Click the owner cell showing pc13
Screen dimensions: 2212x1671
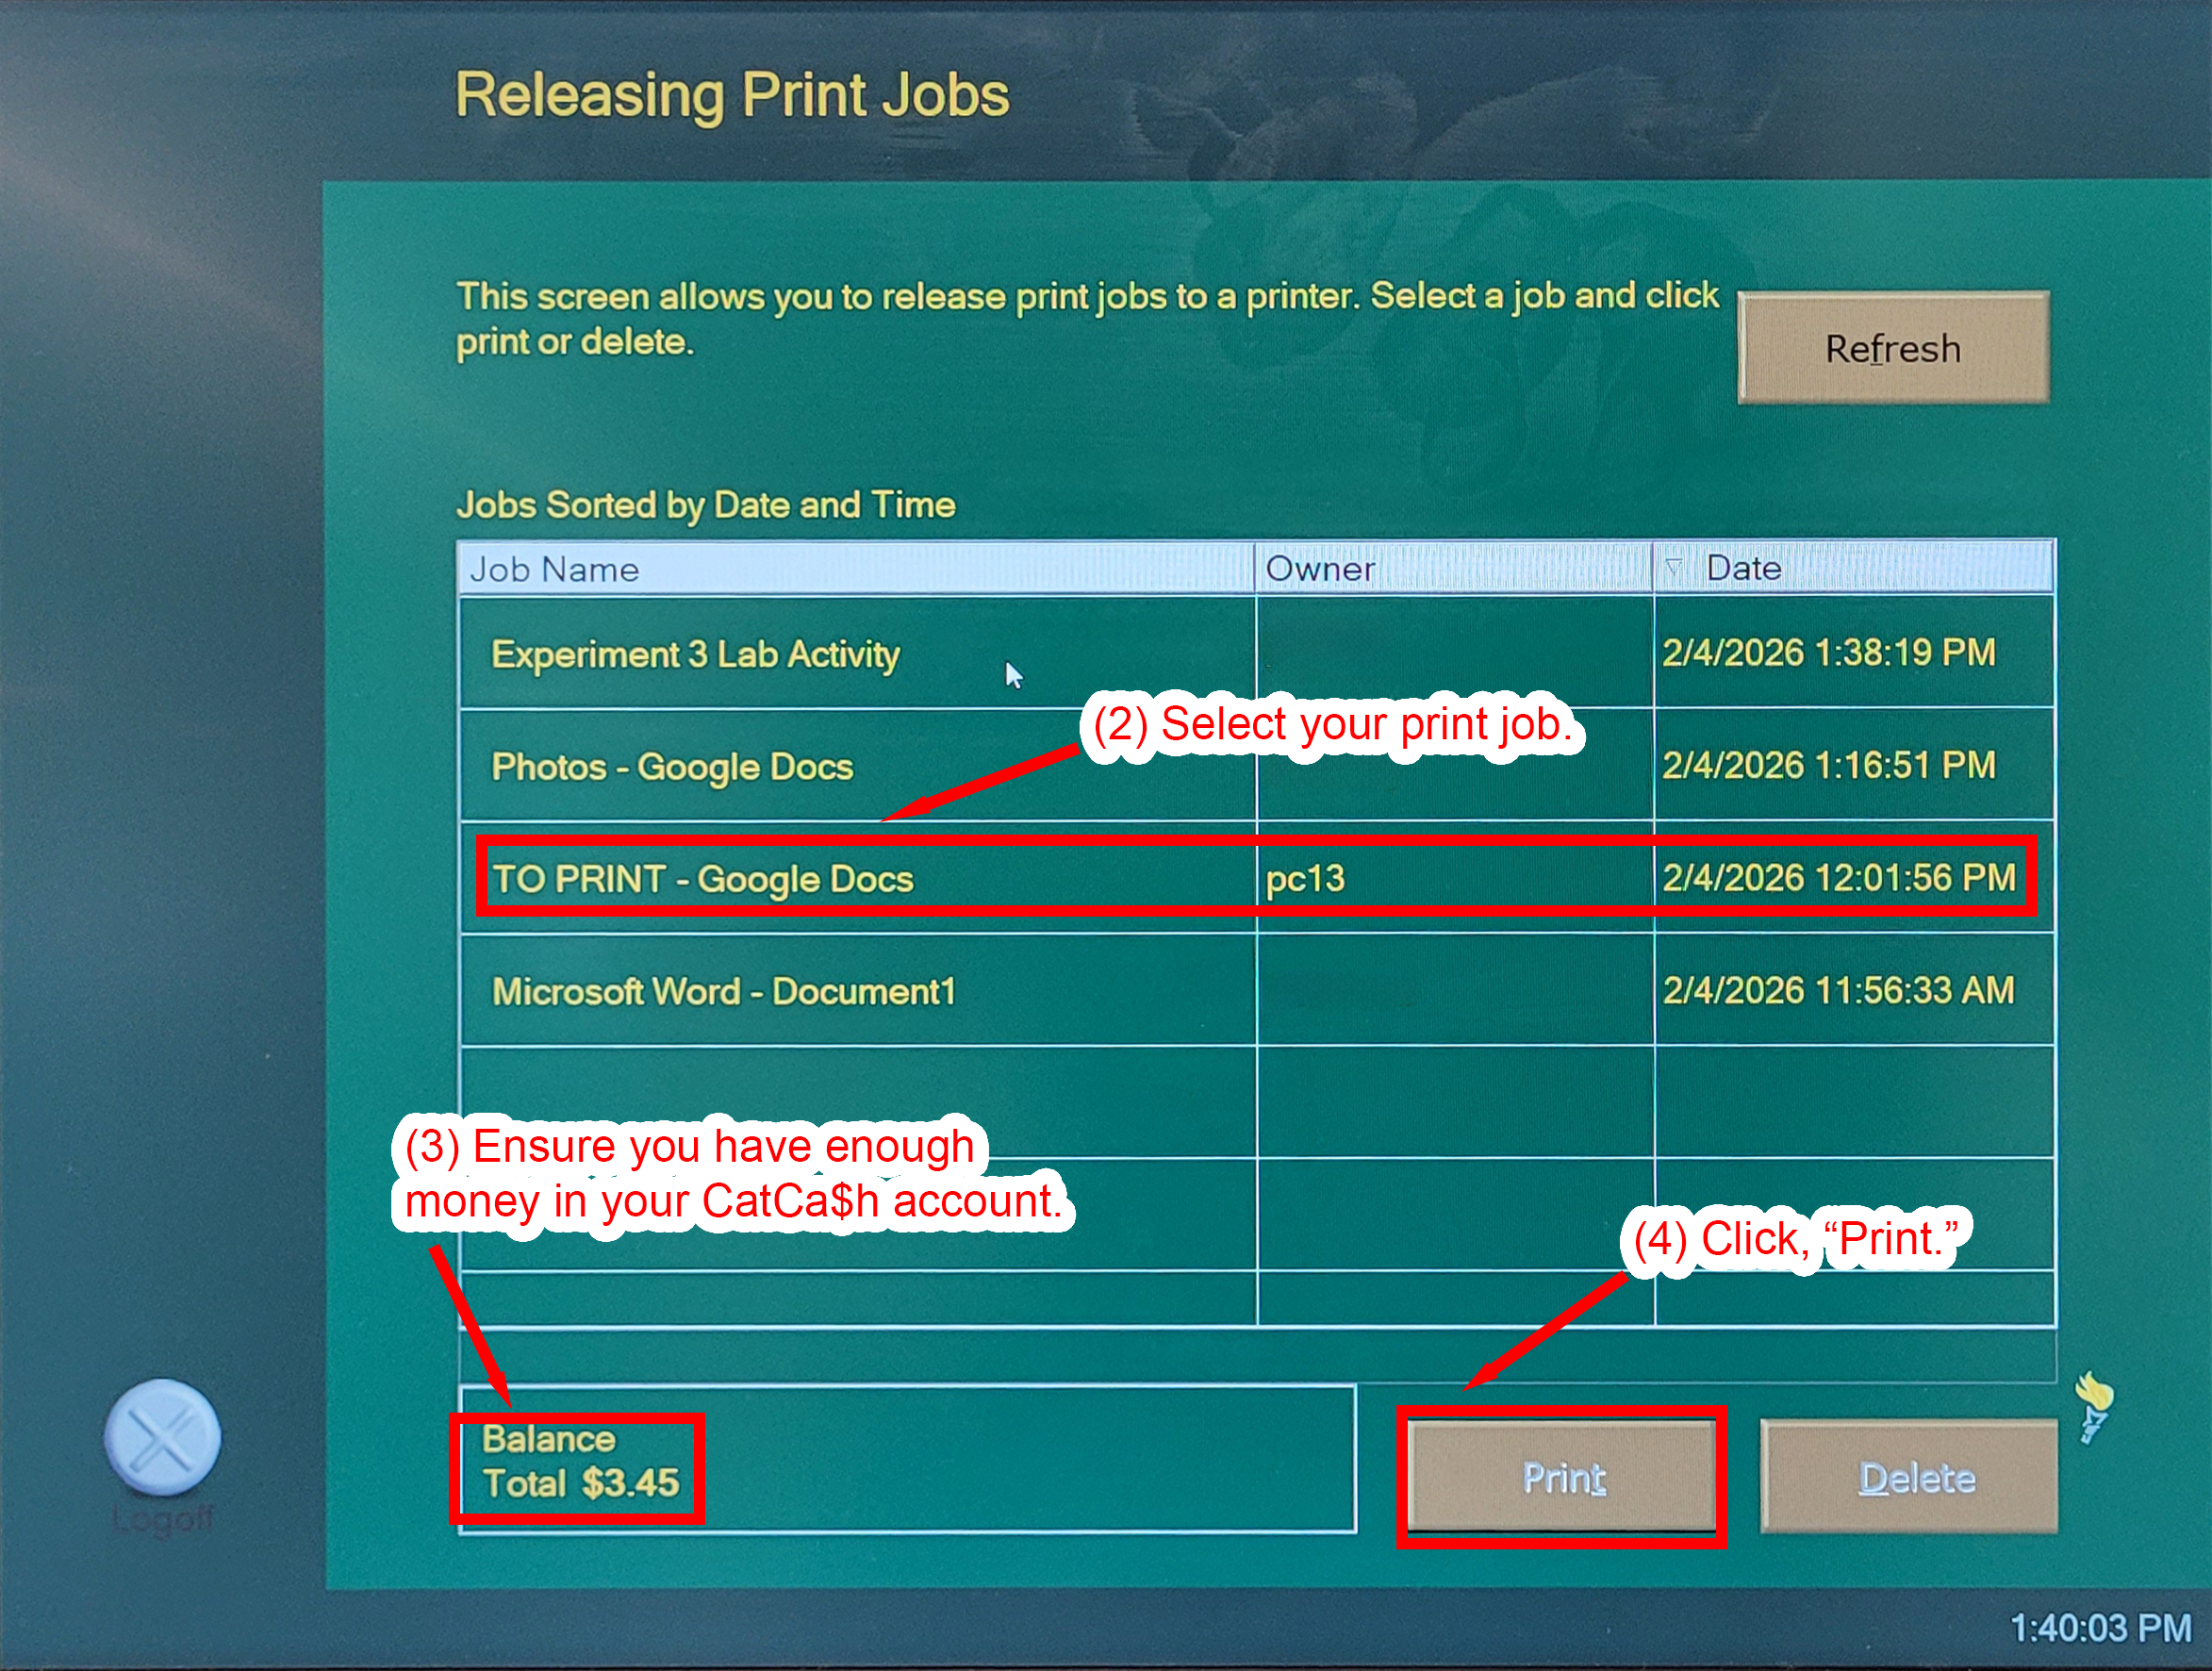tap(1305, 878)
